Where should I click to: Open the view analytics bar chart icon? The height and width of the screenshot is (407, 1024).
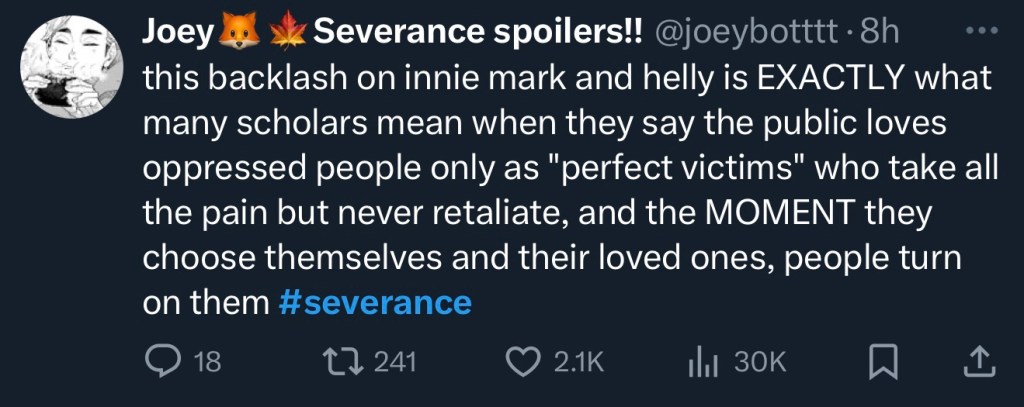click(x=704, y=361)
